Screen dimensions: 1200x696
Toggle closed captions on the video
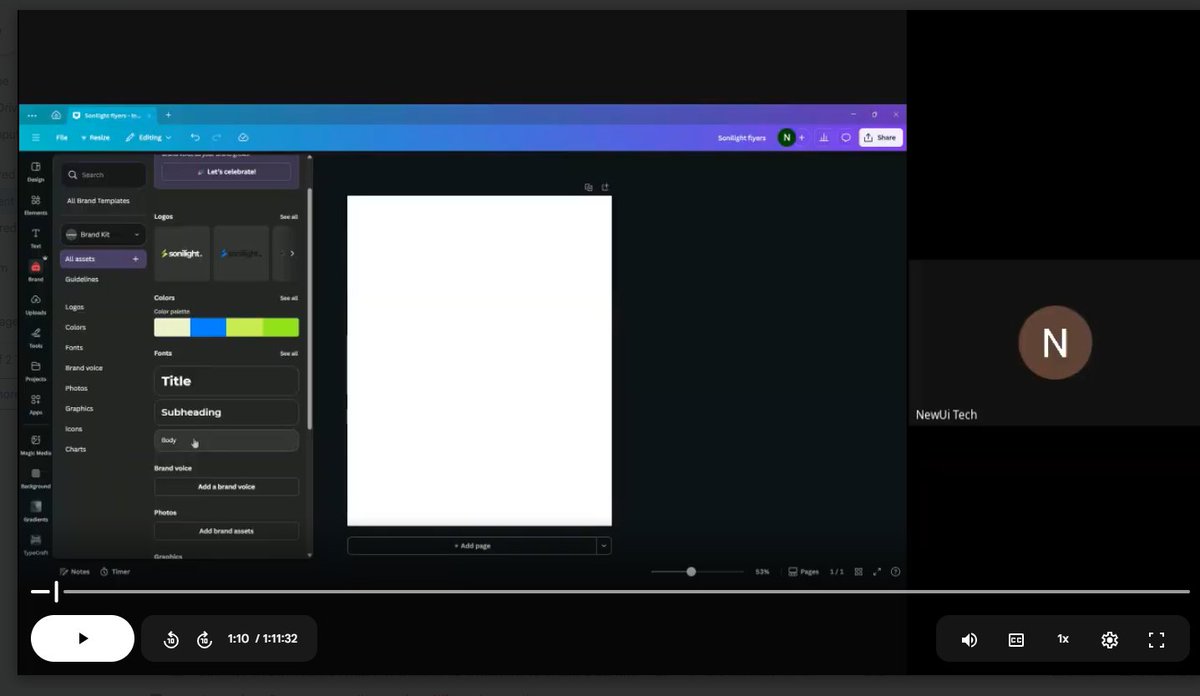(1016, 639)
